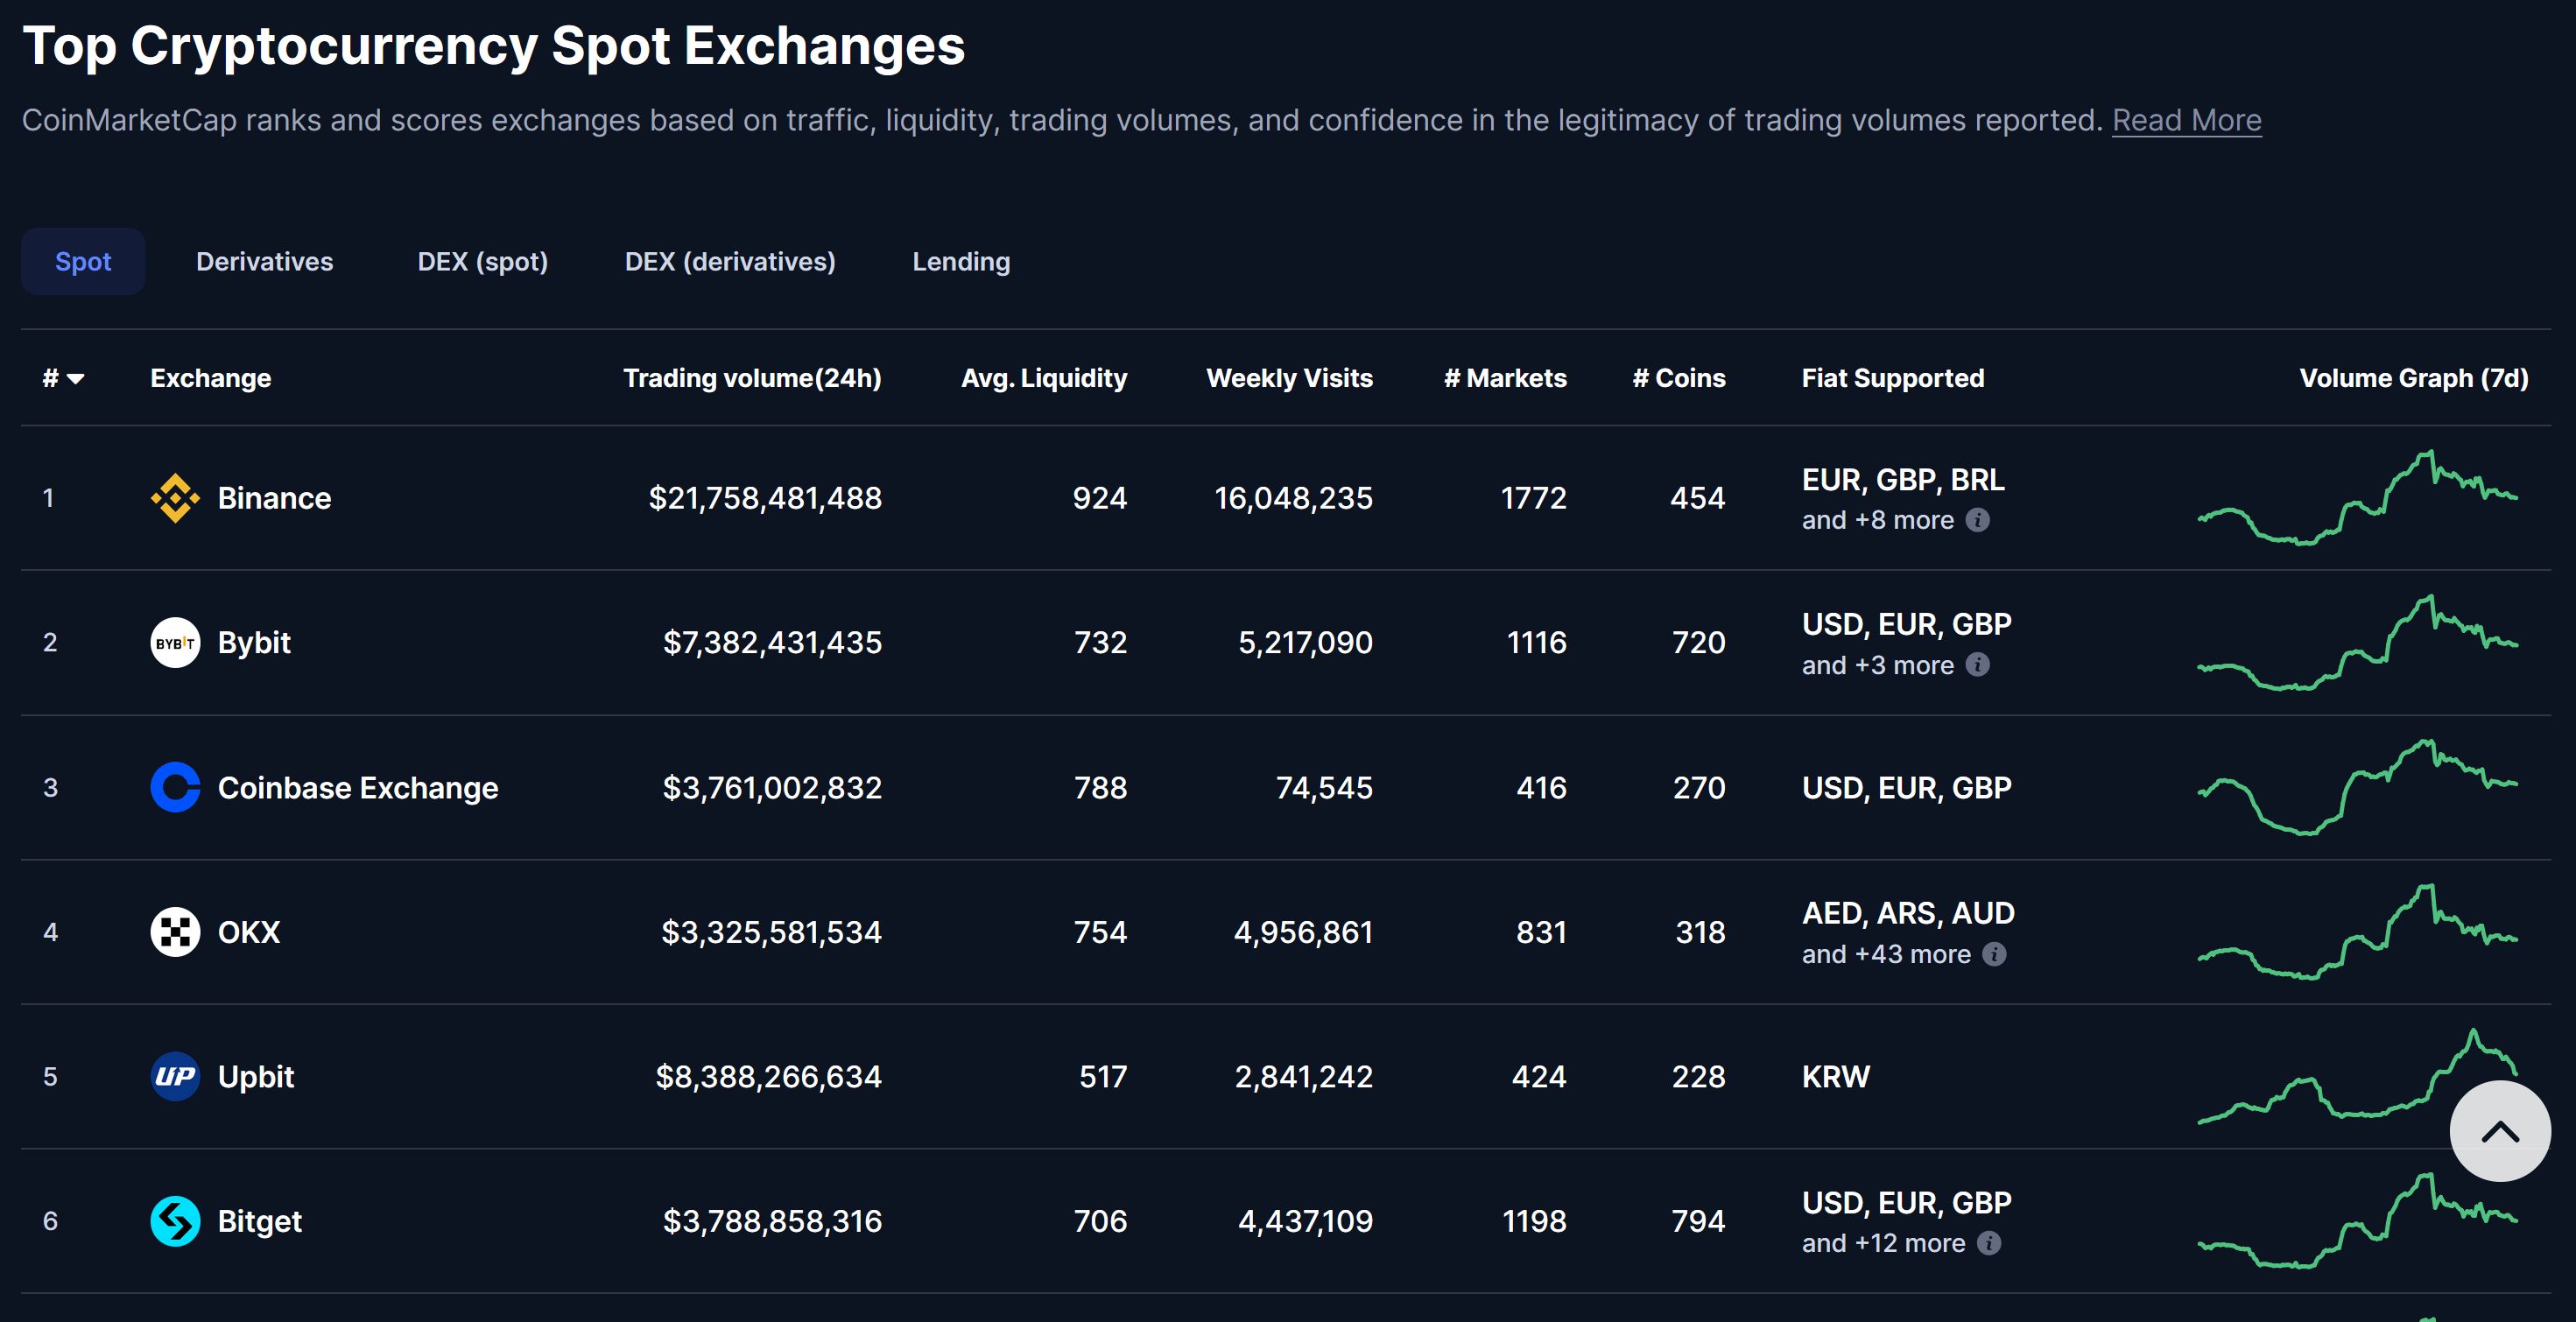Sort by Avg. Liquidity column header
This screenshot has height=1322, width=2576.
pos(1044,378)
